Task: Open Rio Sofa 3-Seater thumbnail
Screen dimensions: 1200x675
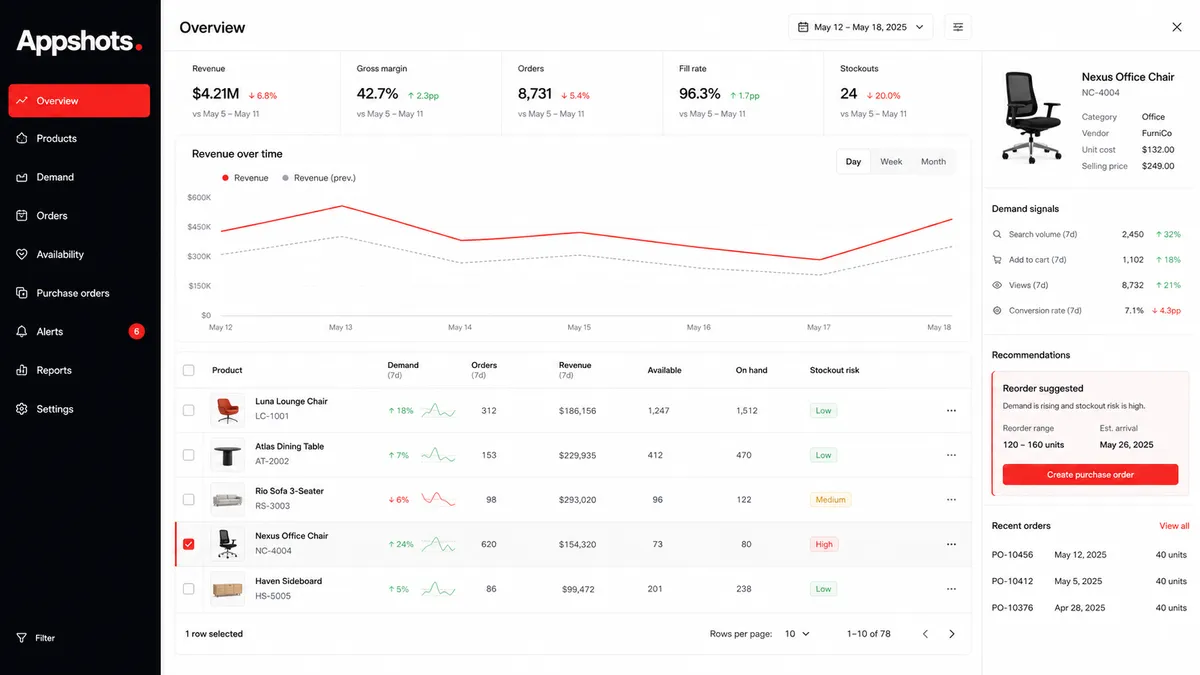Action: 228,499
